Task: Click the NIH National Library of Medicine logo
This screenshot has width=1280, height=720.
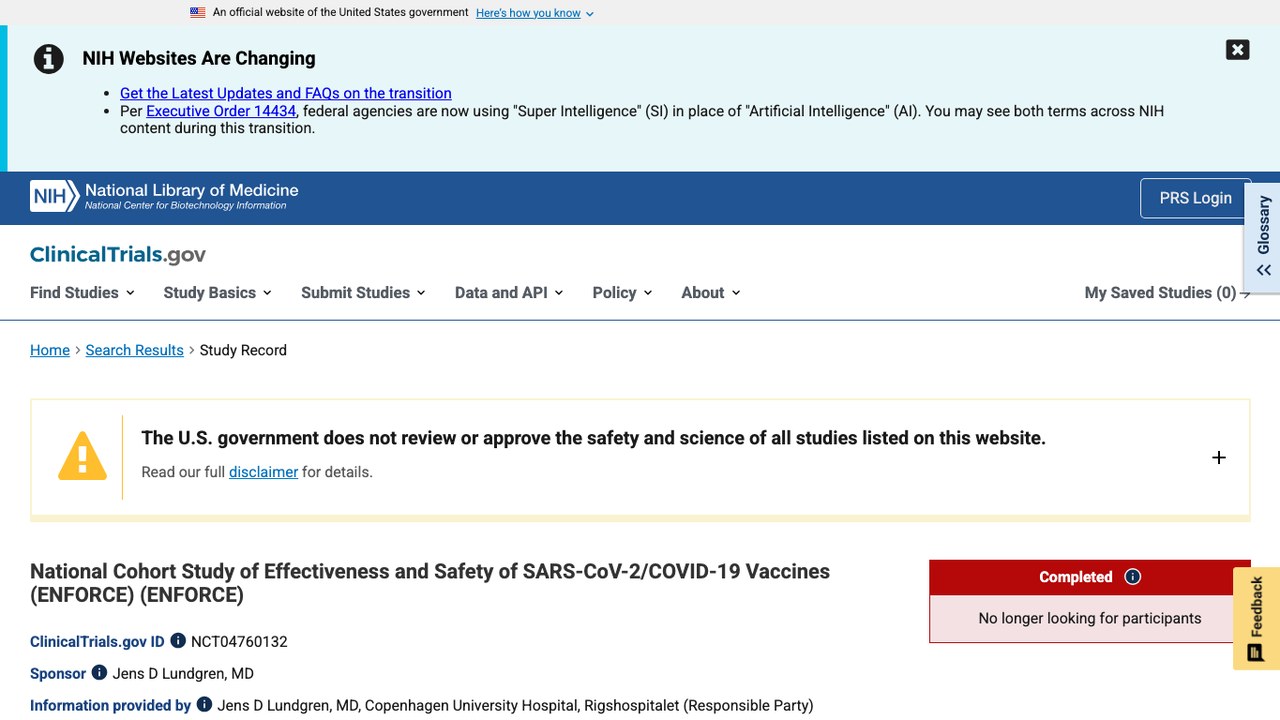Action: click(164, 196)
